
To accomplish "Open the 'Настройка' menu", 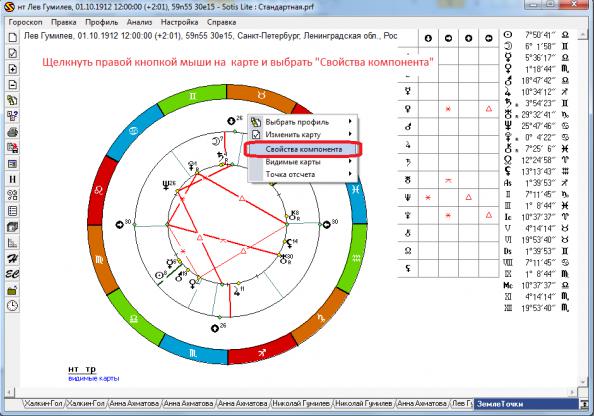I will pos(179,22).
